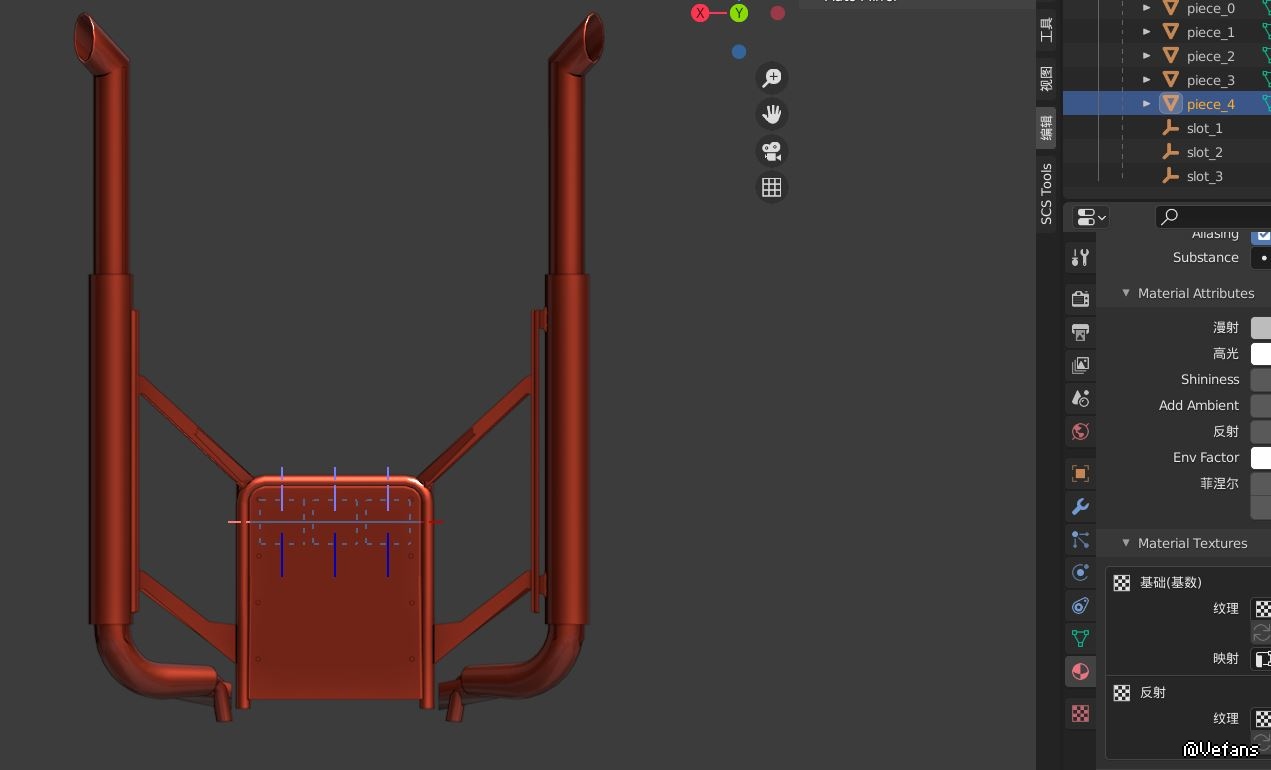
Task: Click the red X axis gizmo ball
Action: (700, 13)
